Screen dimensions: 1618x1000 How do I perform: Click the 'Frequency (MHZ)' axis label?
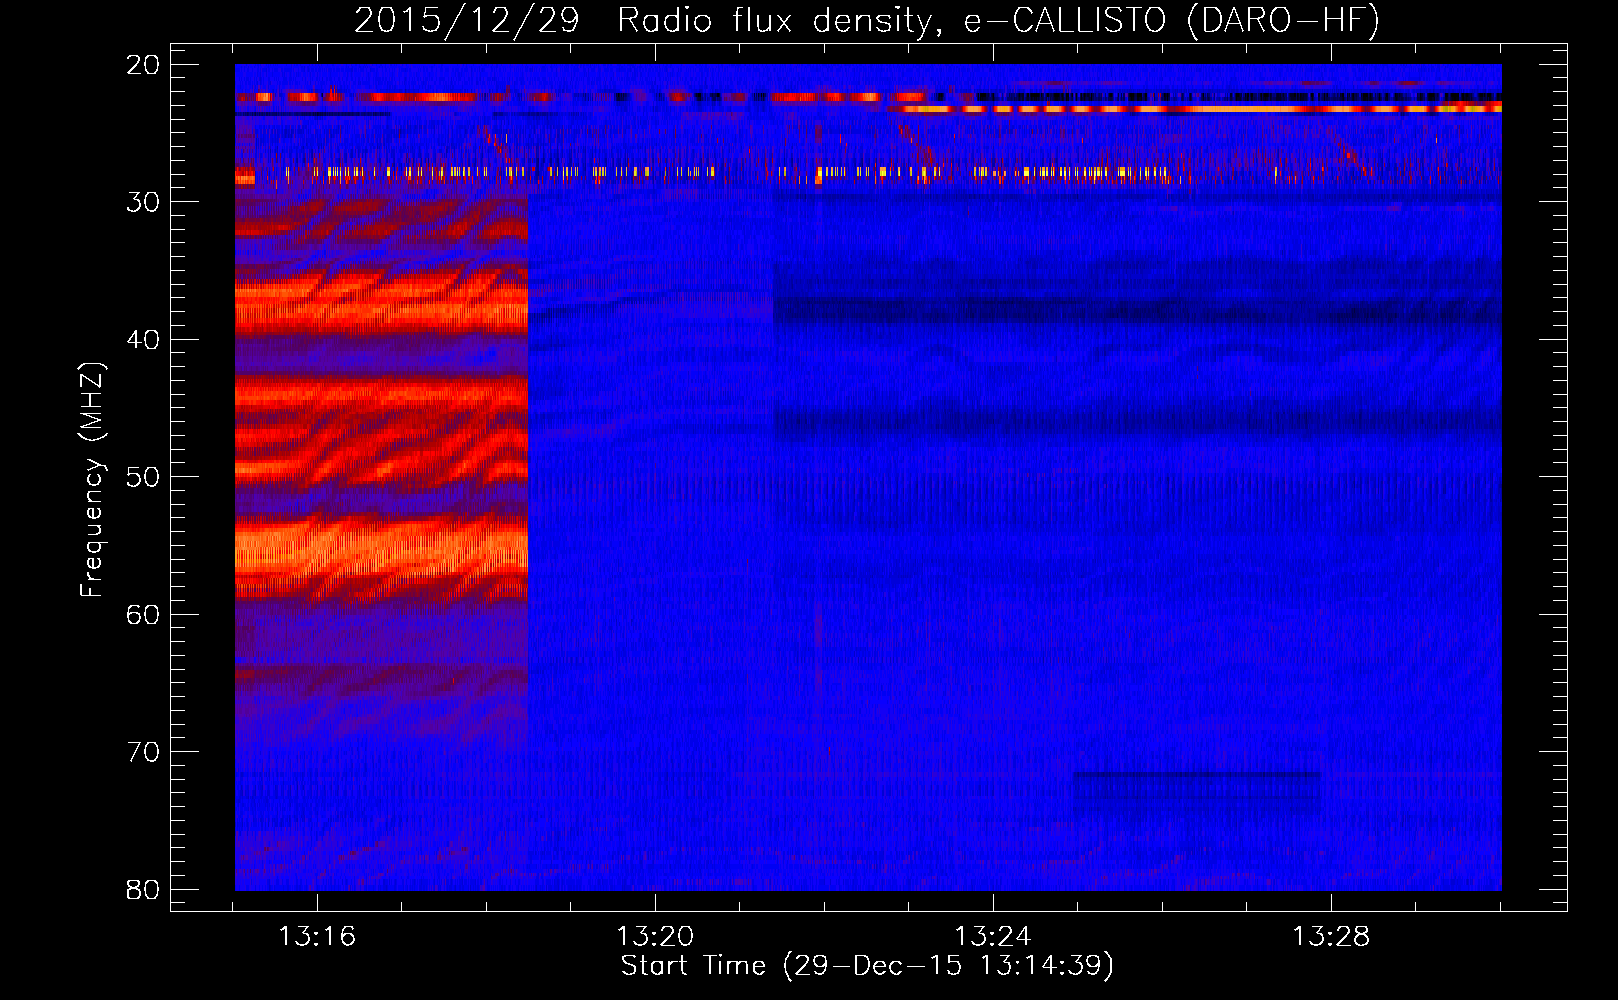point(92,480)
